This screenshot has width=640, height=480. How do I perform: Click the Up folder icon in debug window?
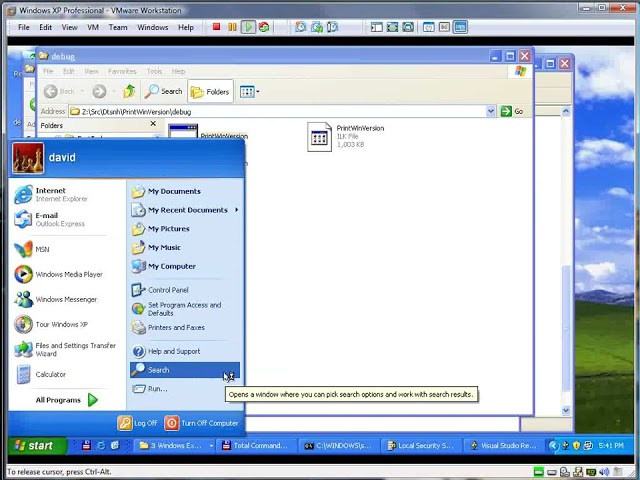click(x=129, y=91)
